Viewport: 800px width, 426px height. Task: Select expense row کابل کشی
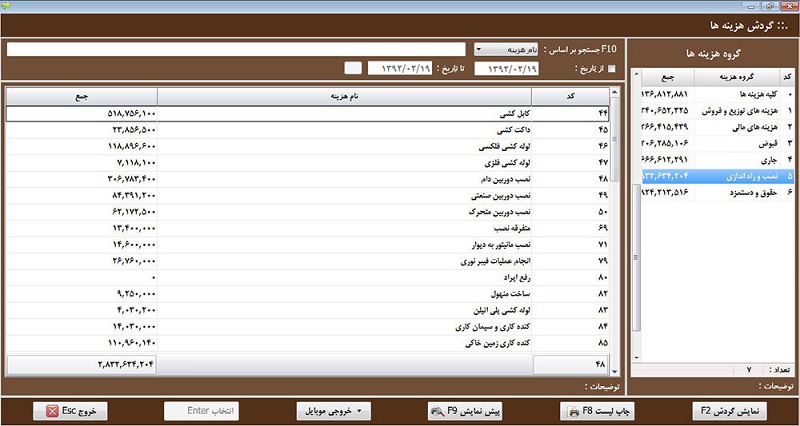click(x=308, y=113)
